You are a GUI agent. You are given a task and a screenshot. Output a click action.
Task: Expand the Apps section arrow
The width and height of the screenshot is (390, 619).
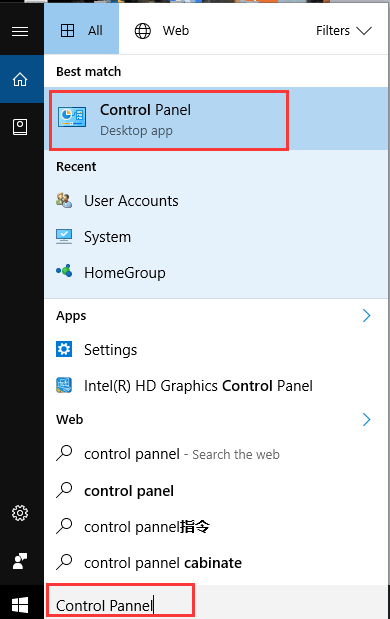click(366, 315)
